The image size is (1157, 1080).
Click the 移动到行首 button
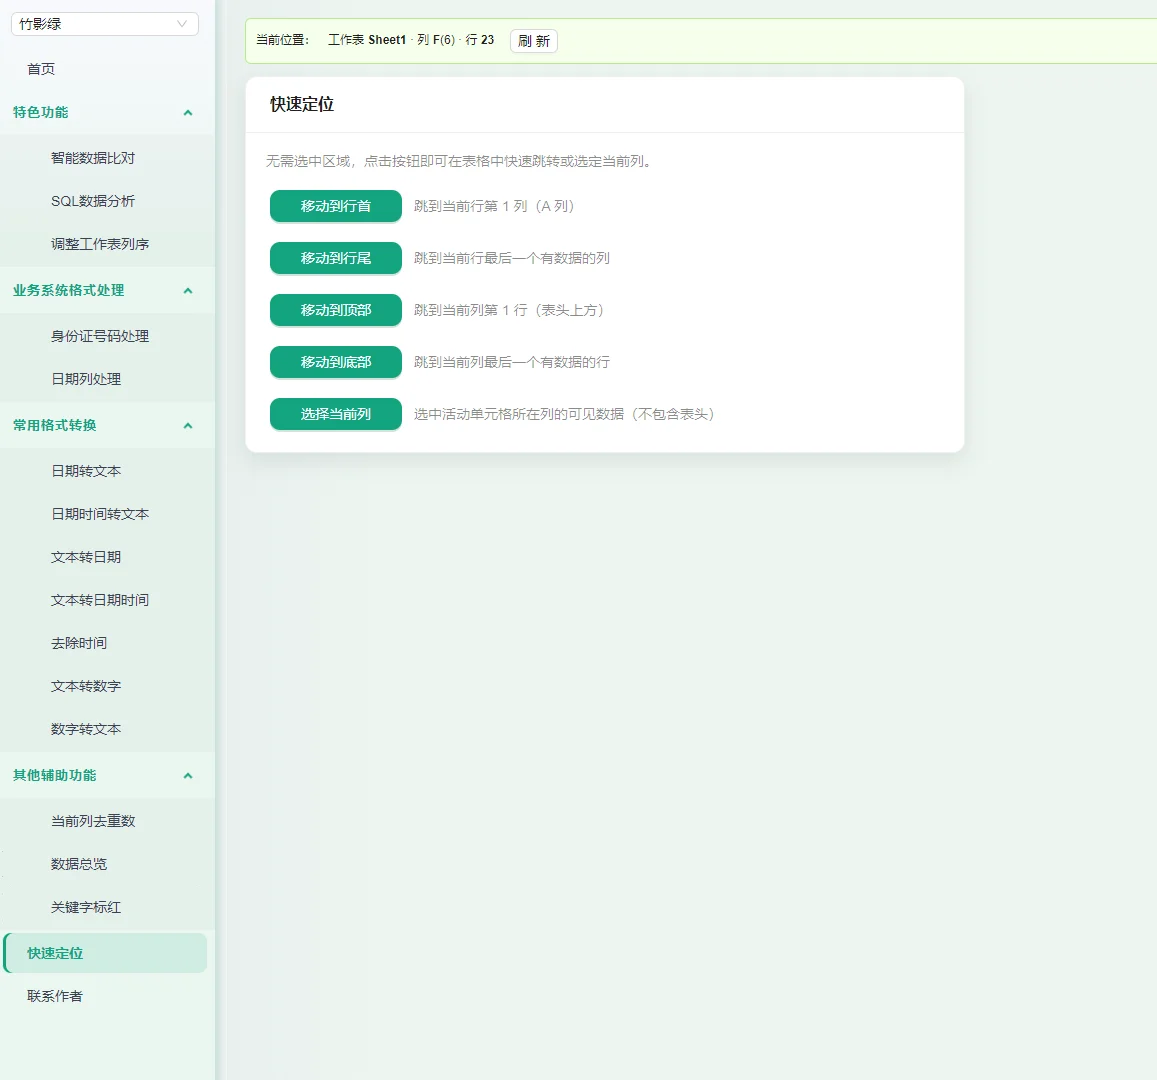[x=336, y=206]
